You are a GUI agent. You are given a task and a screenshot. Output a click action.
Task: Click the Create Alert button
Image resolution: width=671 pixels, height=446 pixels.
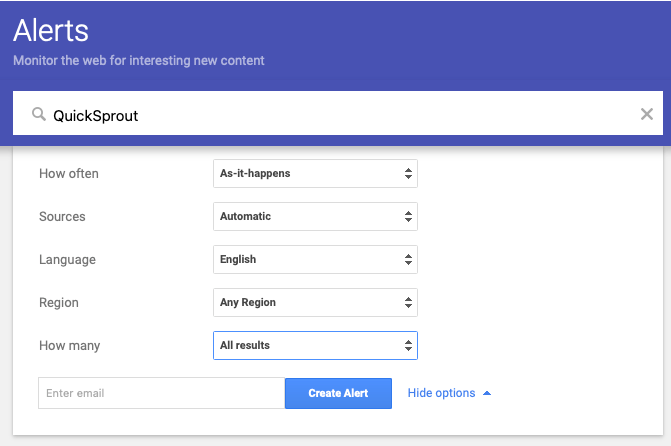coord(338,393)
